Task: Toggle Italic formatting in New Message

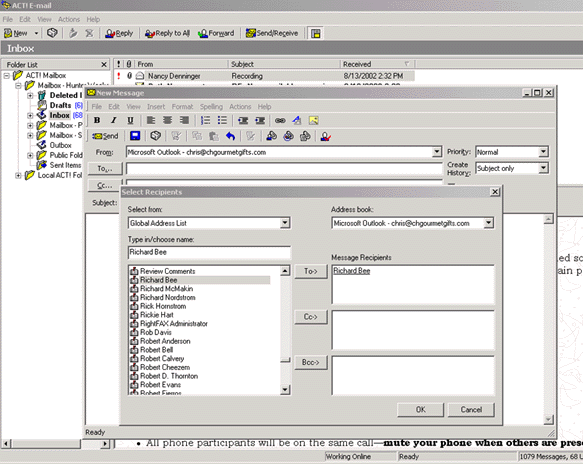Action: tap(114, 120)
